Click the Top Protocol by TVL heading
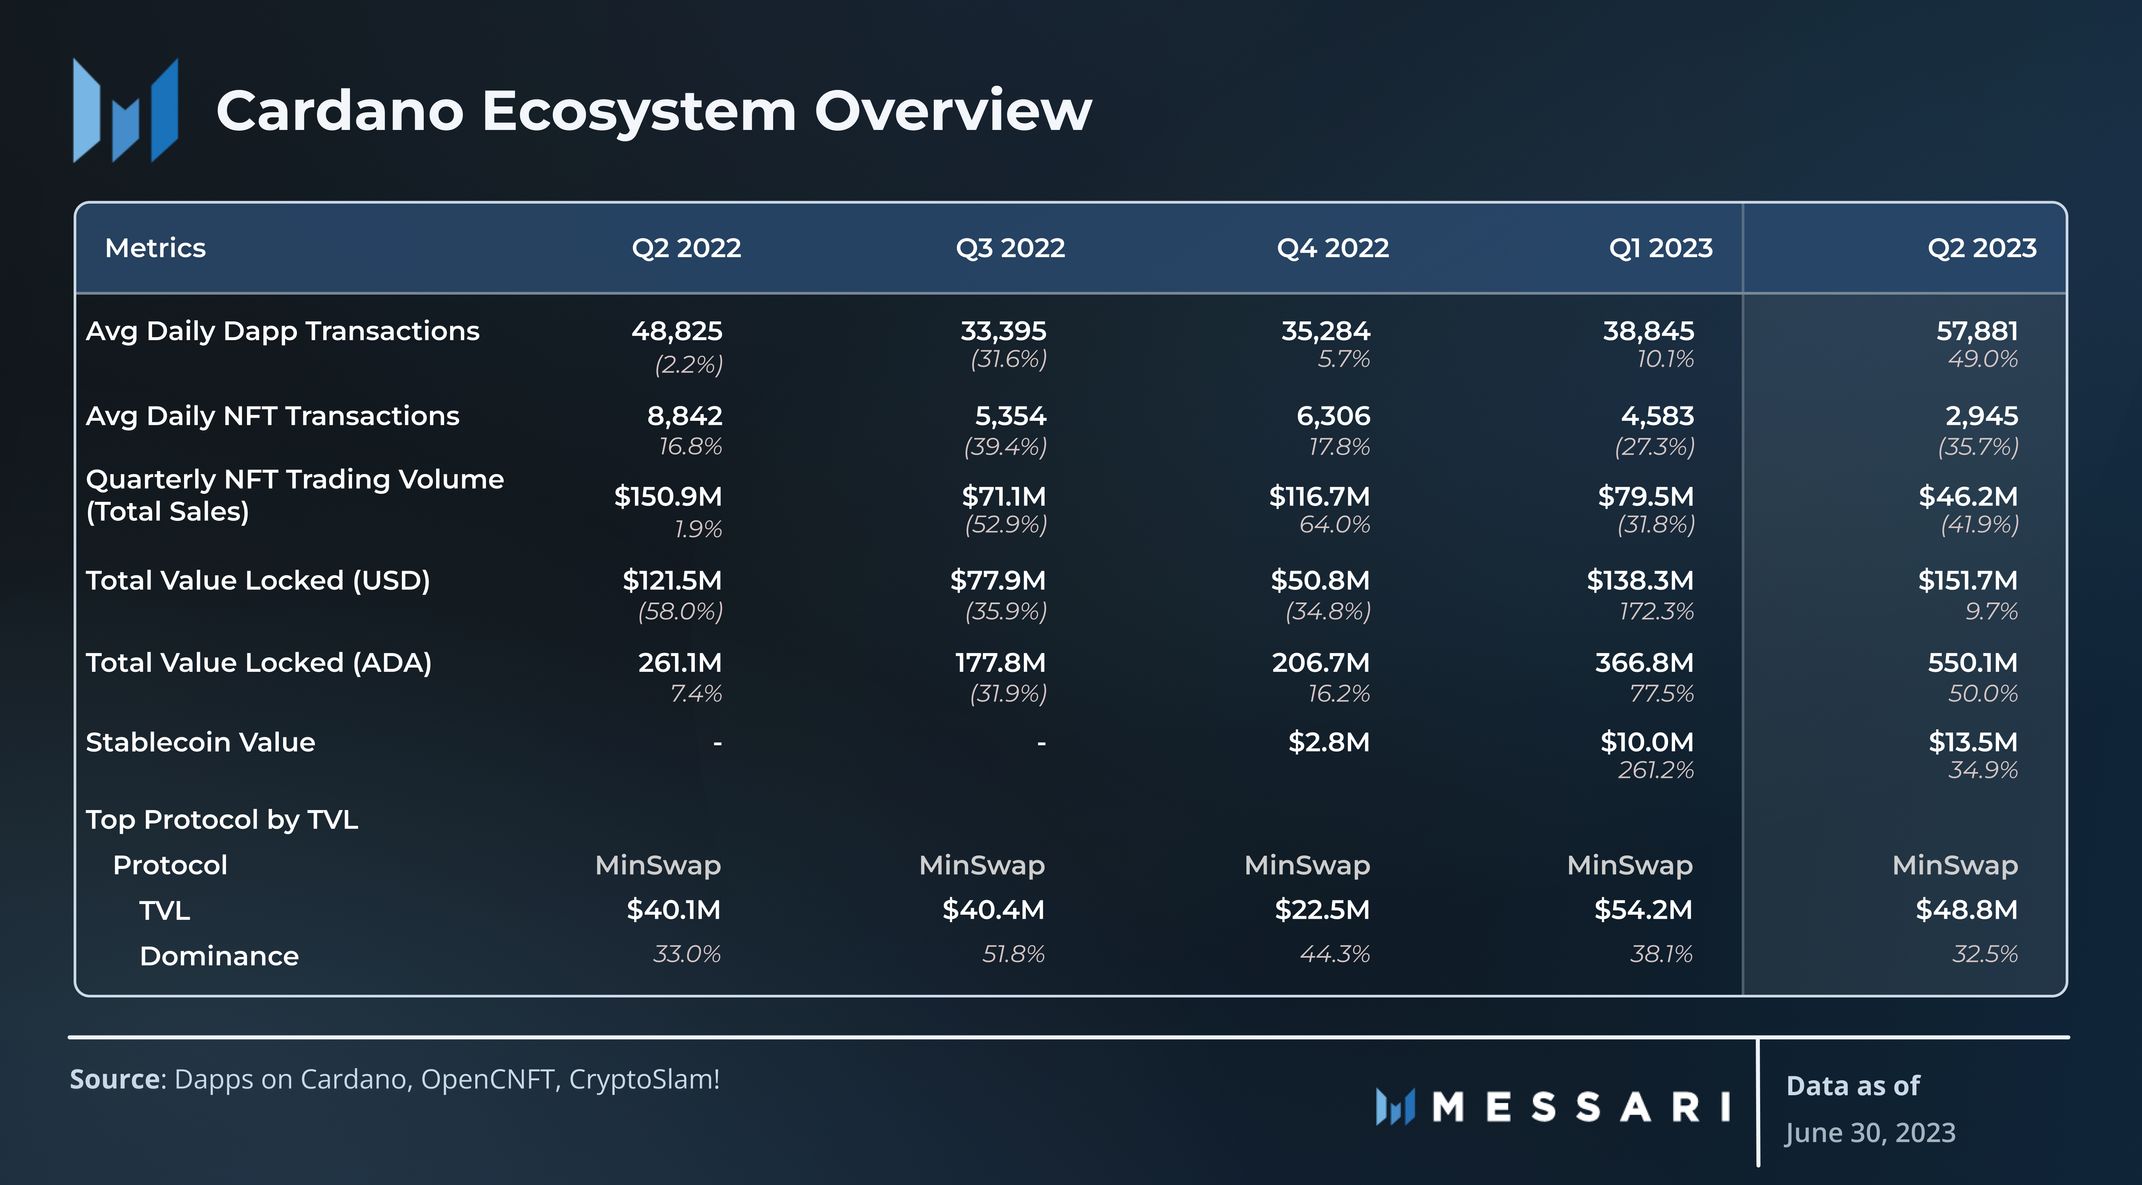This screenshot has height=1185, width=2142. (x=221, y=820)
